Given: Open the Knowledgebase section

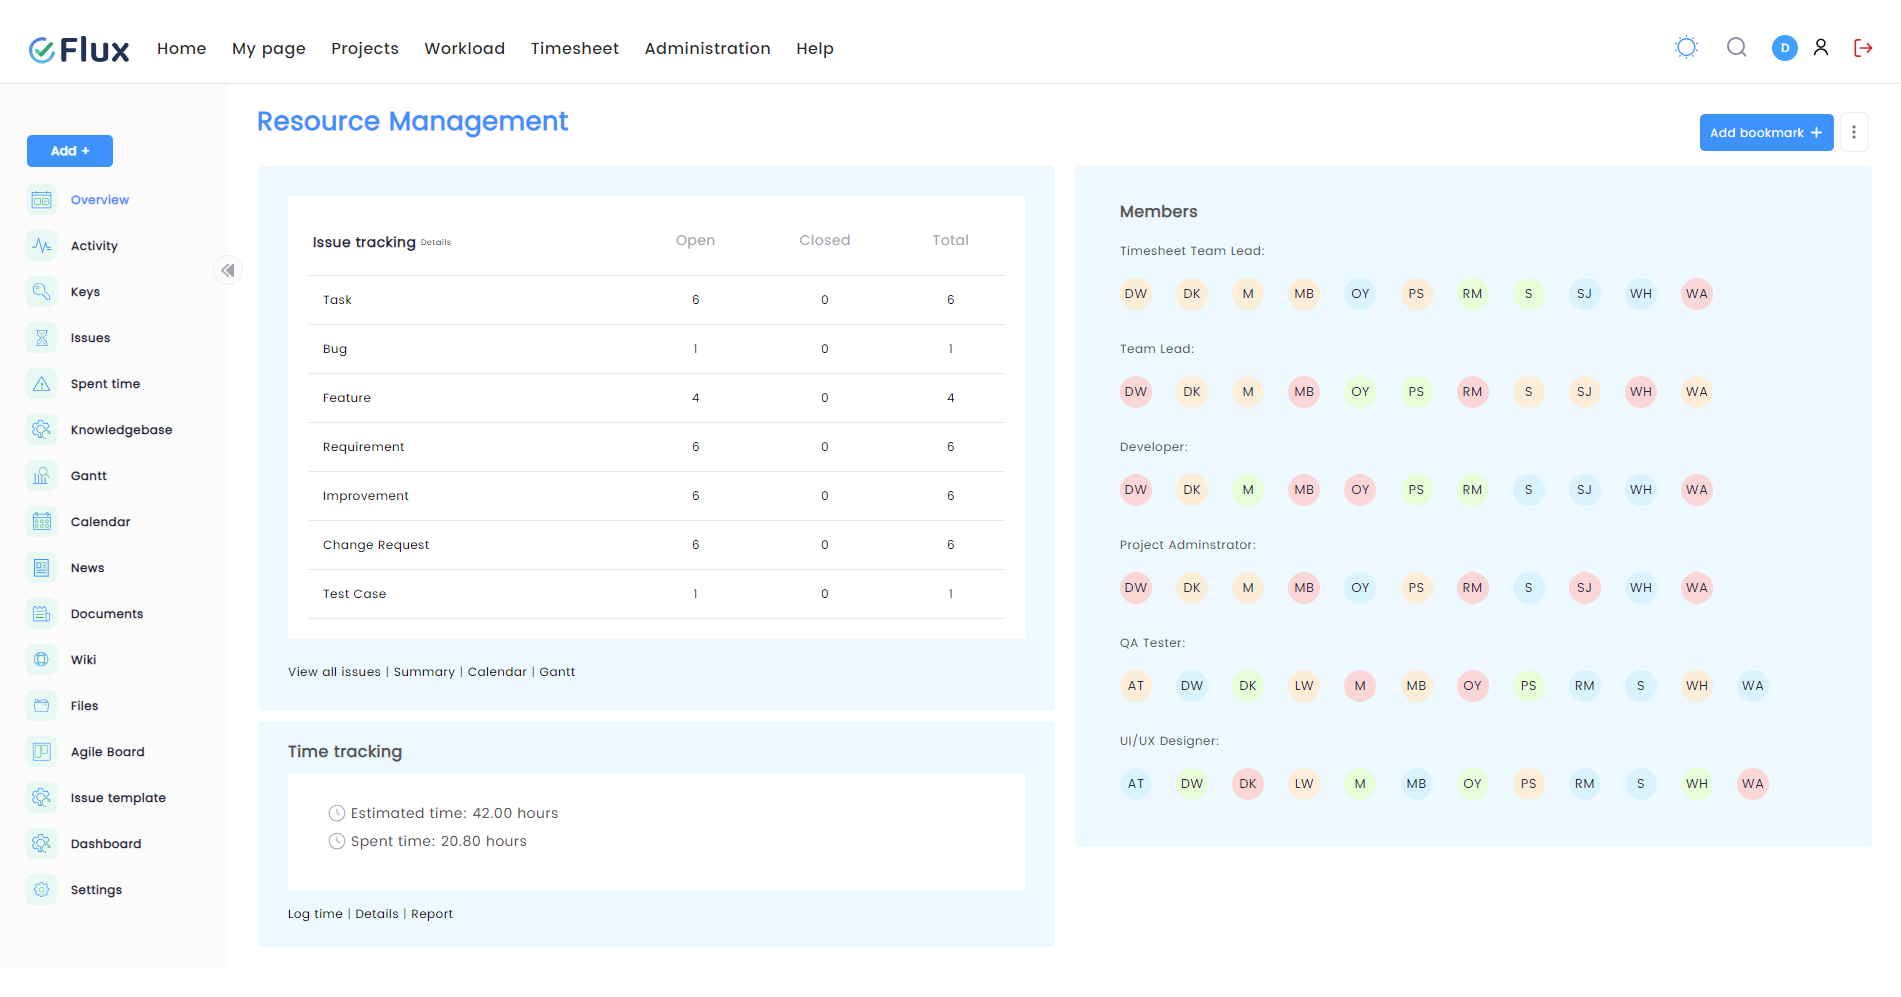Looking at the screenshot, I should click(x=41, y=429).
